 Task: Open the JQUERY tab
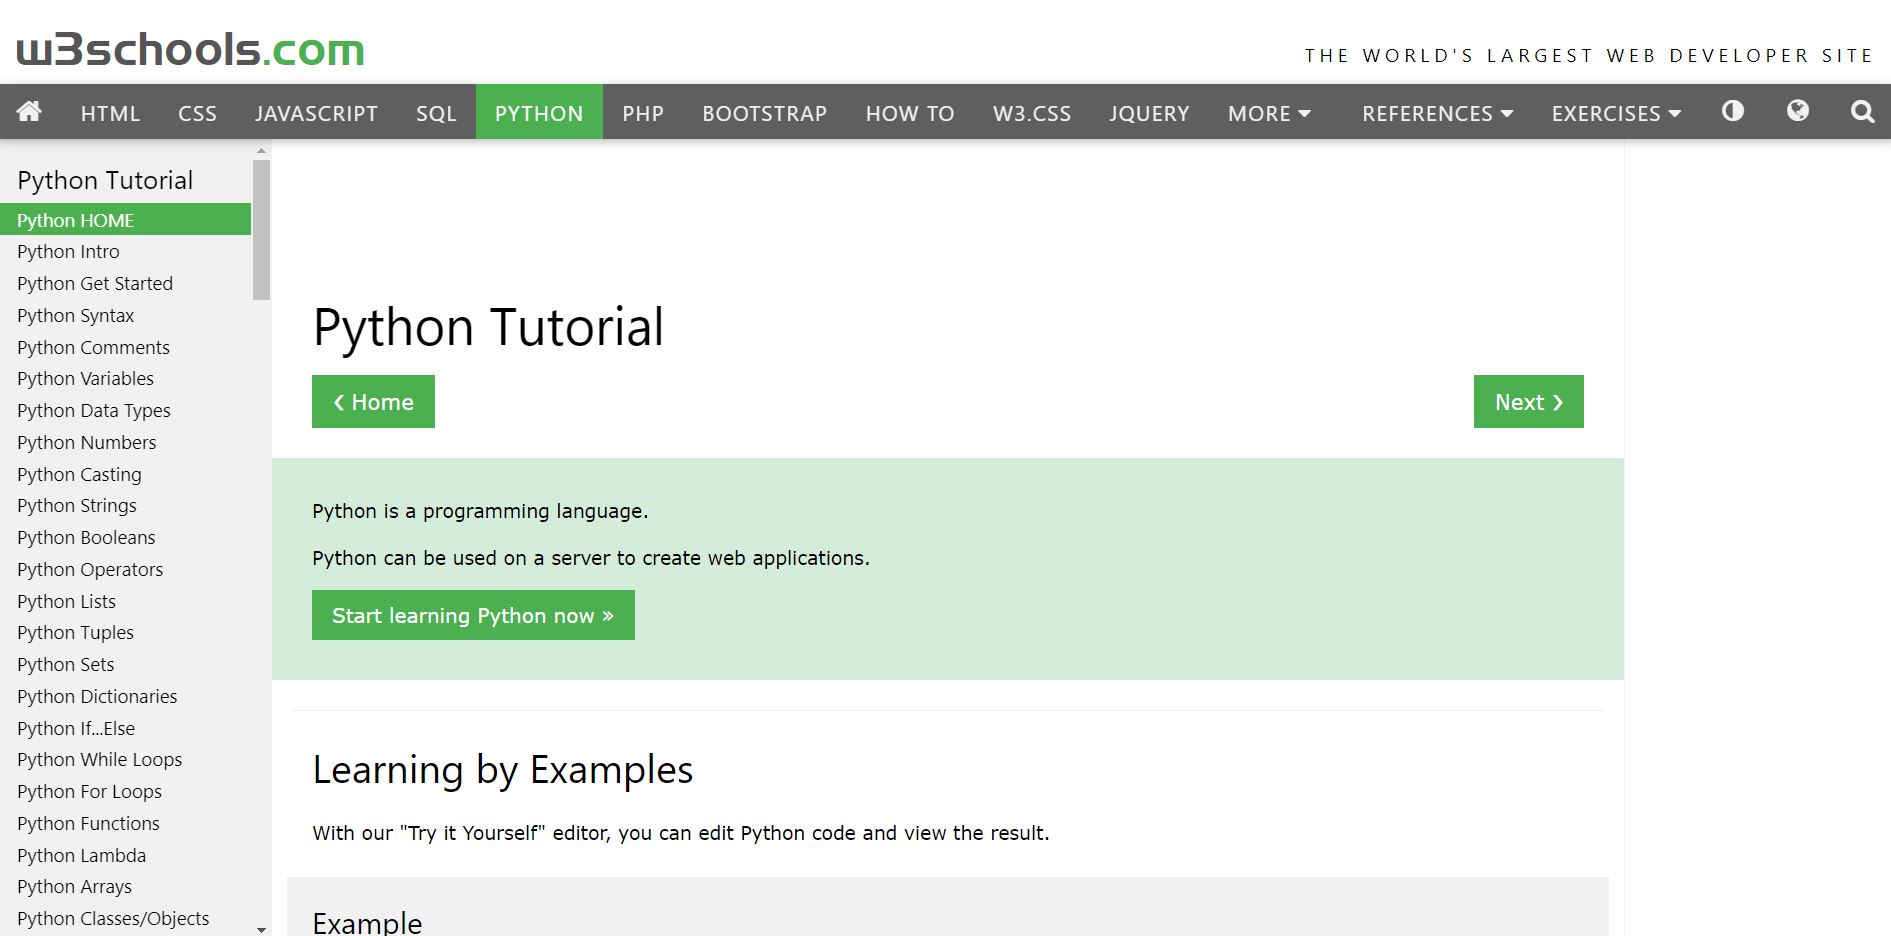point(1149,113)
